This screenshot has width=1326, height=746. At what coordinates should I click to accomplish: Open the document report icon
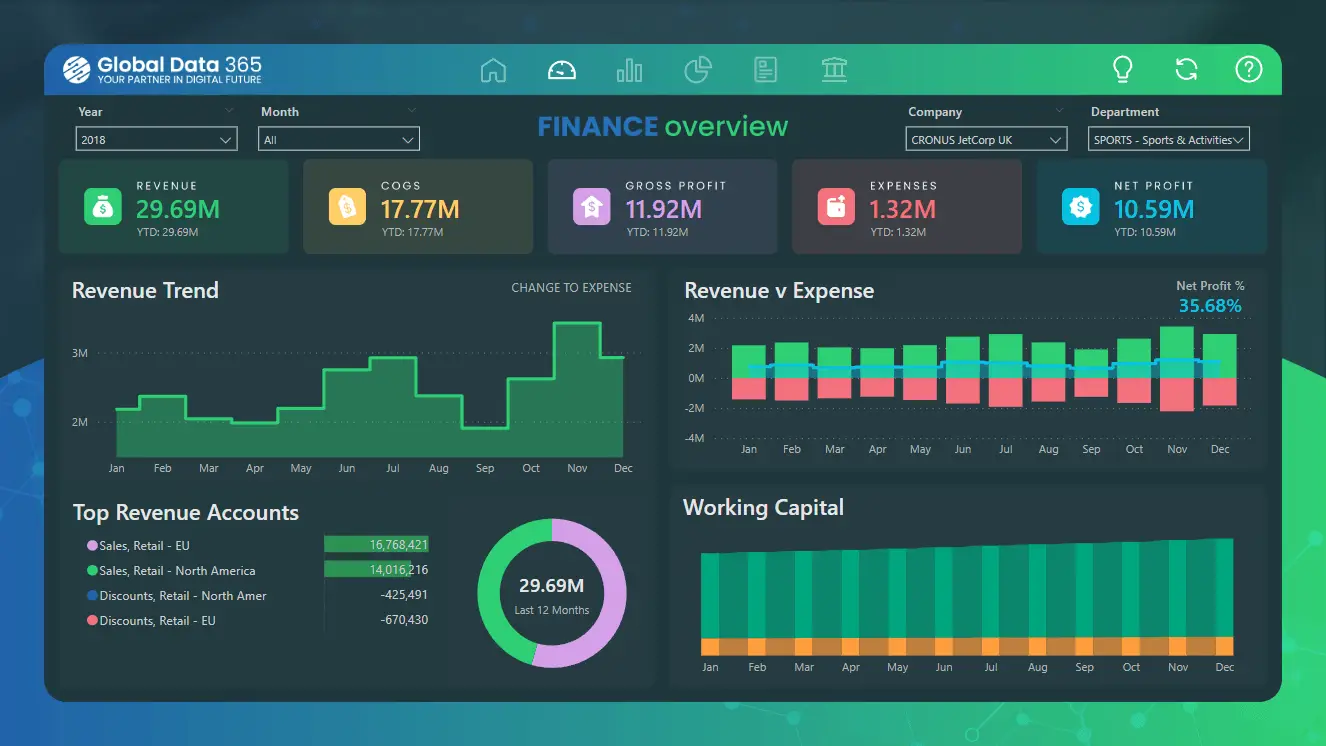click(x=766, y=70)
